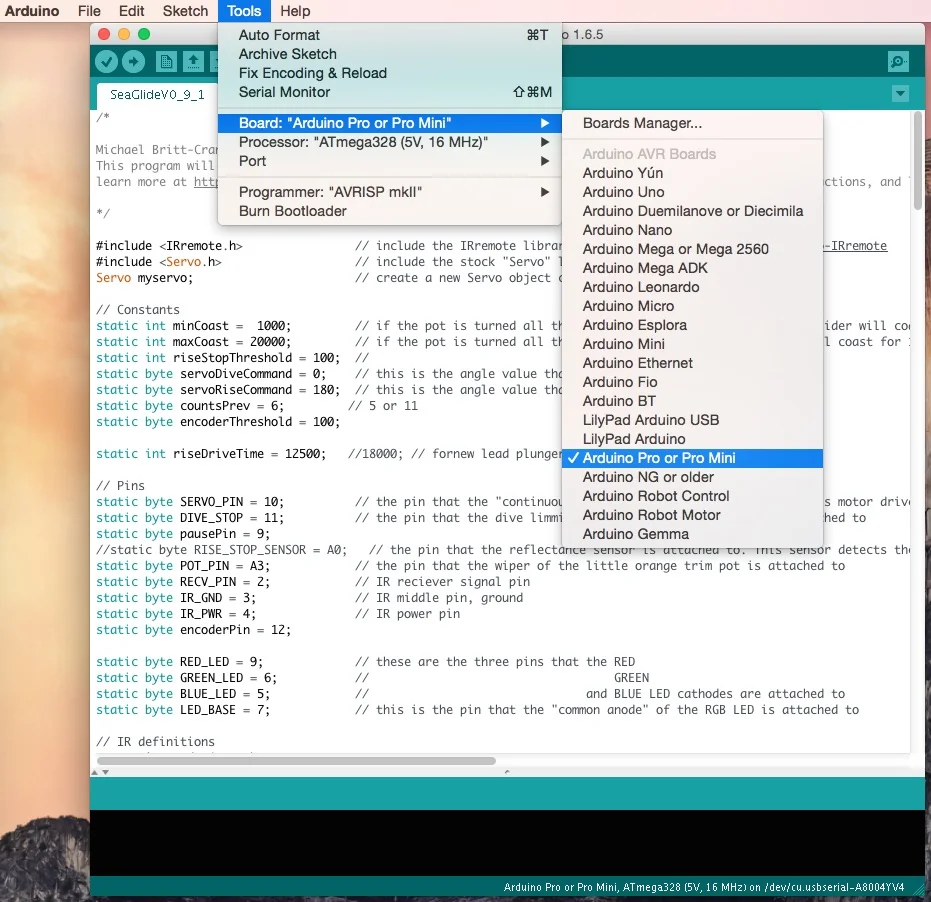Click the '// Pins' comment line
This screenshot has height=902, width=931.
pyautogui.click(x=121, y=486)
